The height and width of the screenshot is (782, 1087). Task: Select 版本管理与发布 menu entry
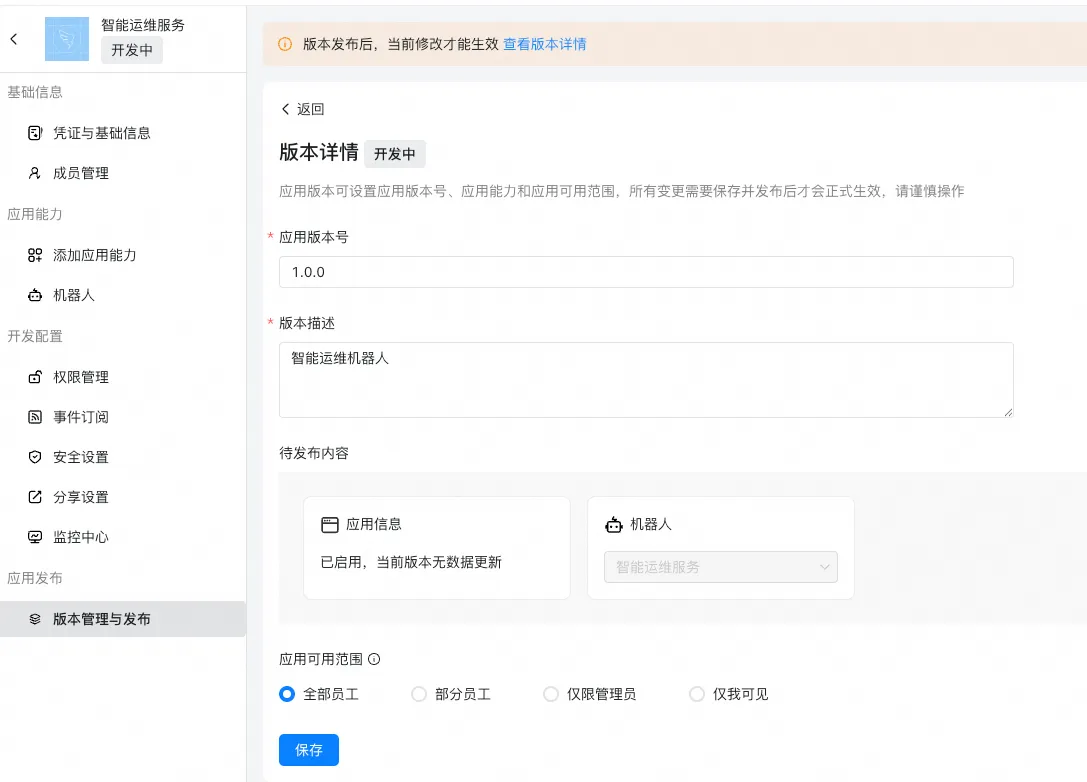tap(123, 619)
